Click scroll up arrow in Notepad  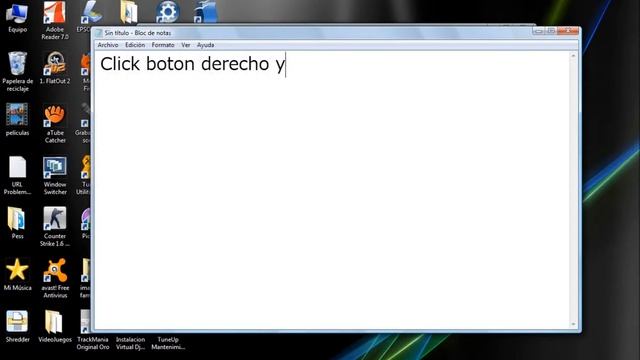pyautogui.click(x=573, y=56)
